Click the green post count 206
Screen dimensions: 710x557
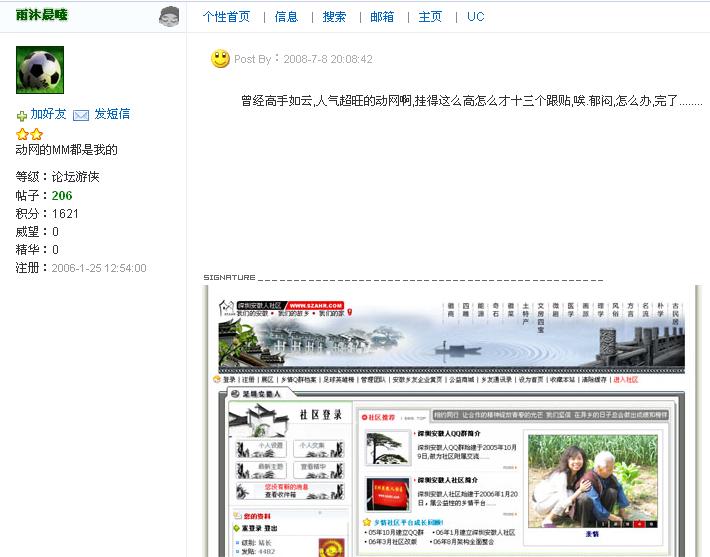(62, 195)
